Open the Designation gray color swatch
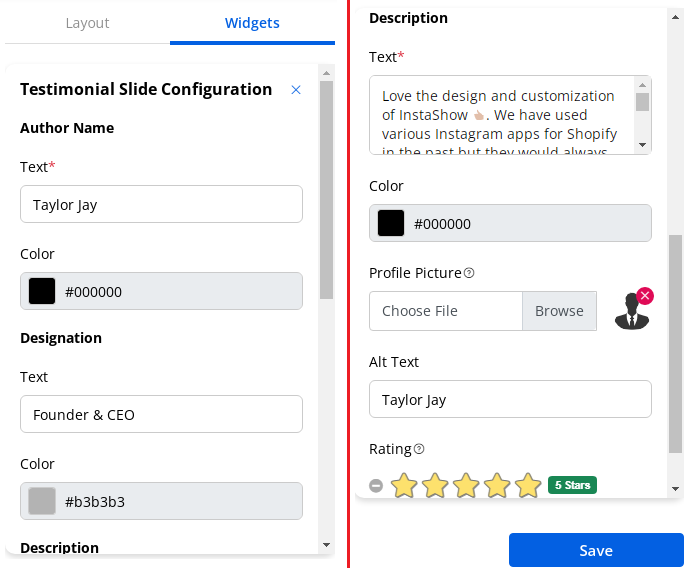The width and height of the screenshot is (687, 568). 42,502
